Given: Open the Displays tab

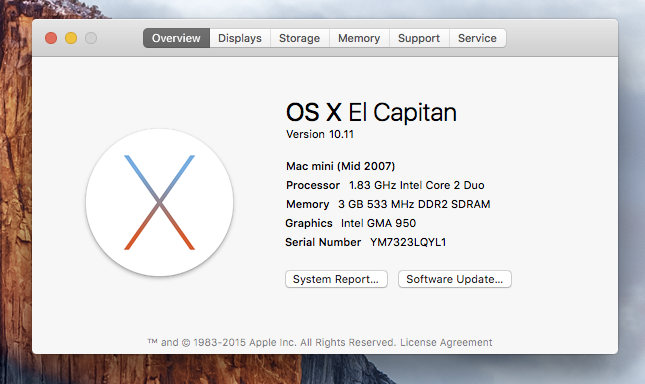Looking at the screenshot, I should 240,38.
